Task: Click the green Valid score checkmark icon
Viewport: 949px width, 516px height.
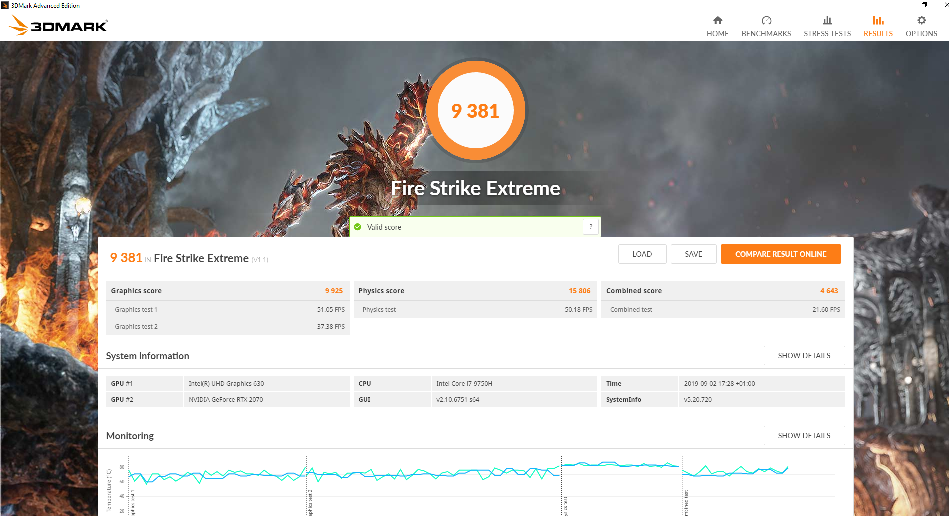Action: pyautogui.click(x=358, y=227)
